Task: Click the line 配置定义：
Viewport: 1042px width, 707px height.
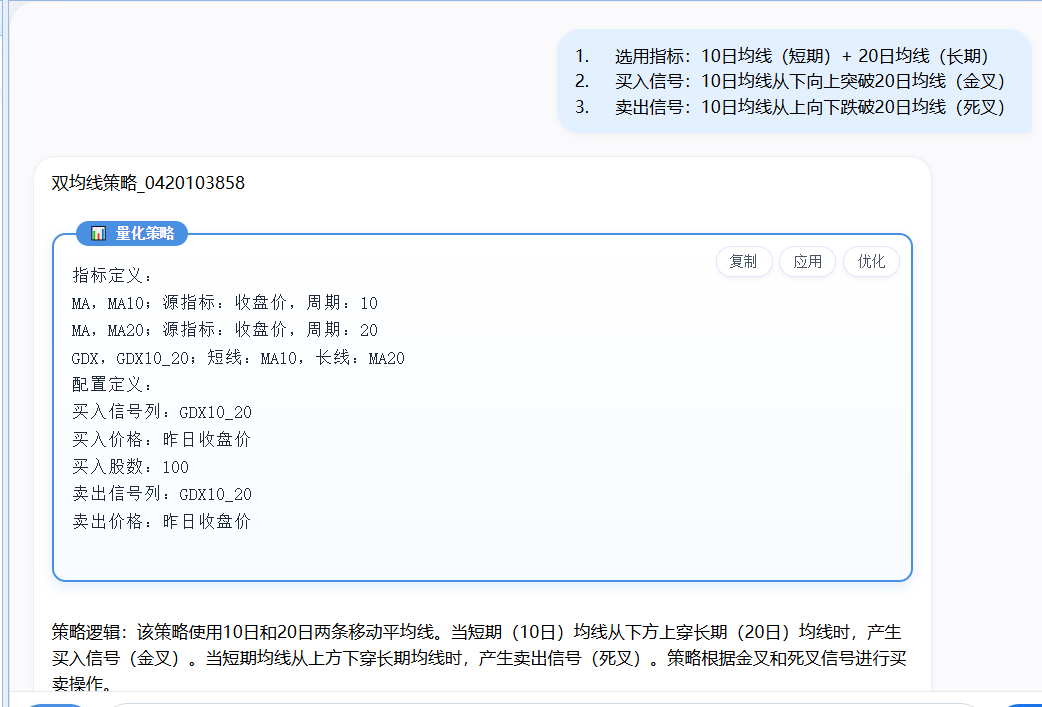Action: tap(112, 385)
